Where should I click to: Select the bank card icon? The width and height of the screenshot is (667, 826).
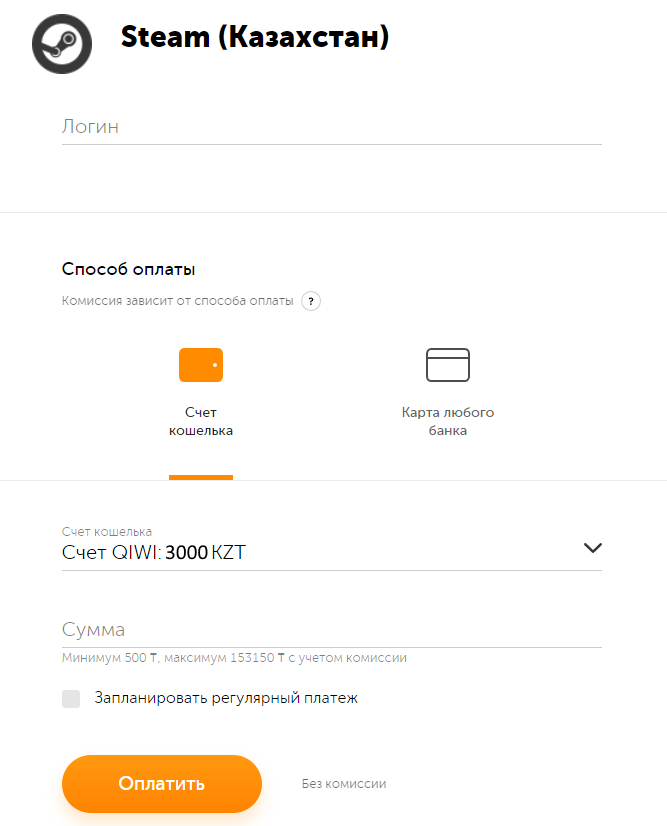point(447,365)
